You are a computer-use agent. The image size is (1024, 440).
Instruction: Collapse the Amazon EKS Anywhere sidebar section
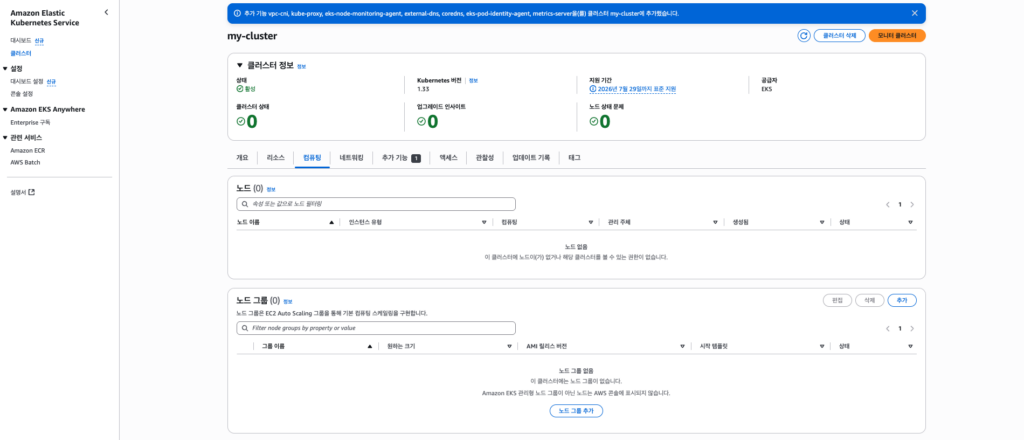(5, 109)
